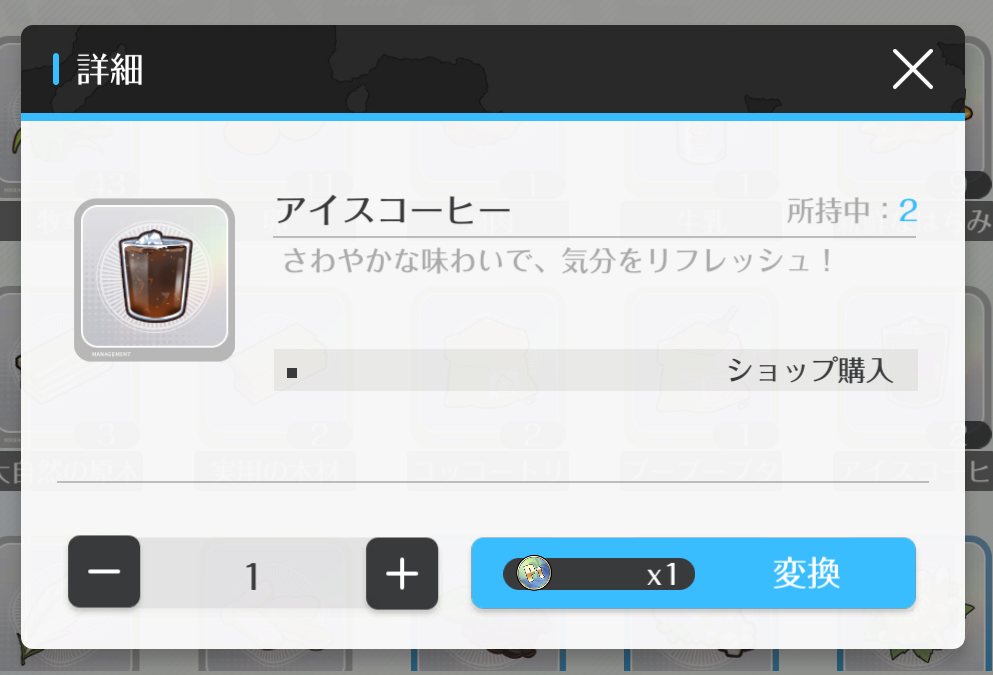This screenshot has height=675, width=993.
Task: Click the MANAGEMENT label under item icon
Action: [x=111, y=355]
